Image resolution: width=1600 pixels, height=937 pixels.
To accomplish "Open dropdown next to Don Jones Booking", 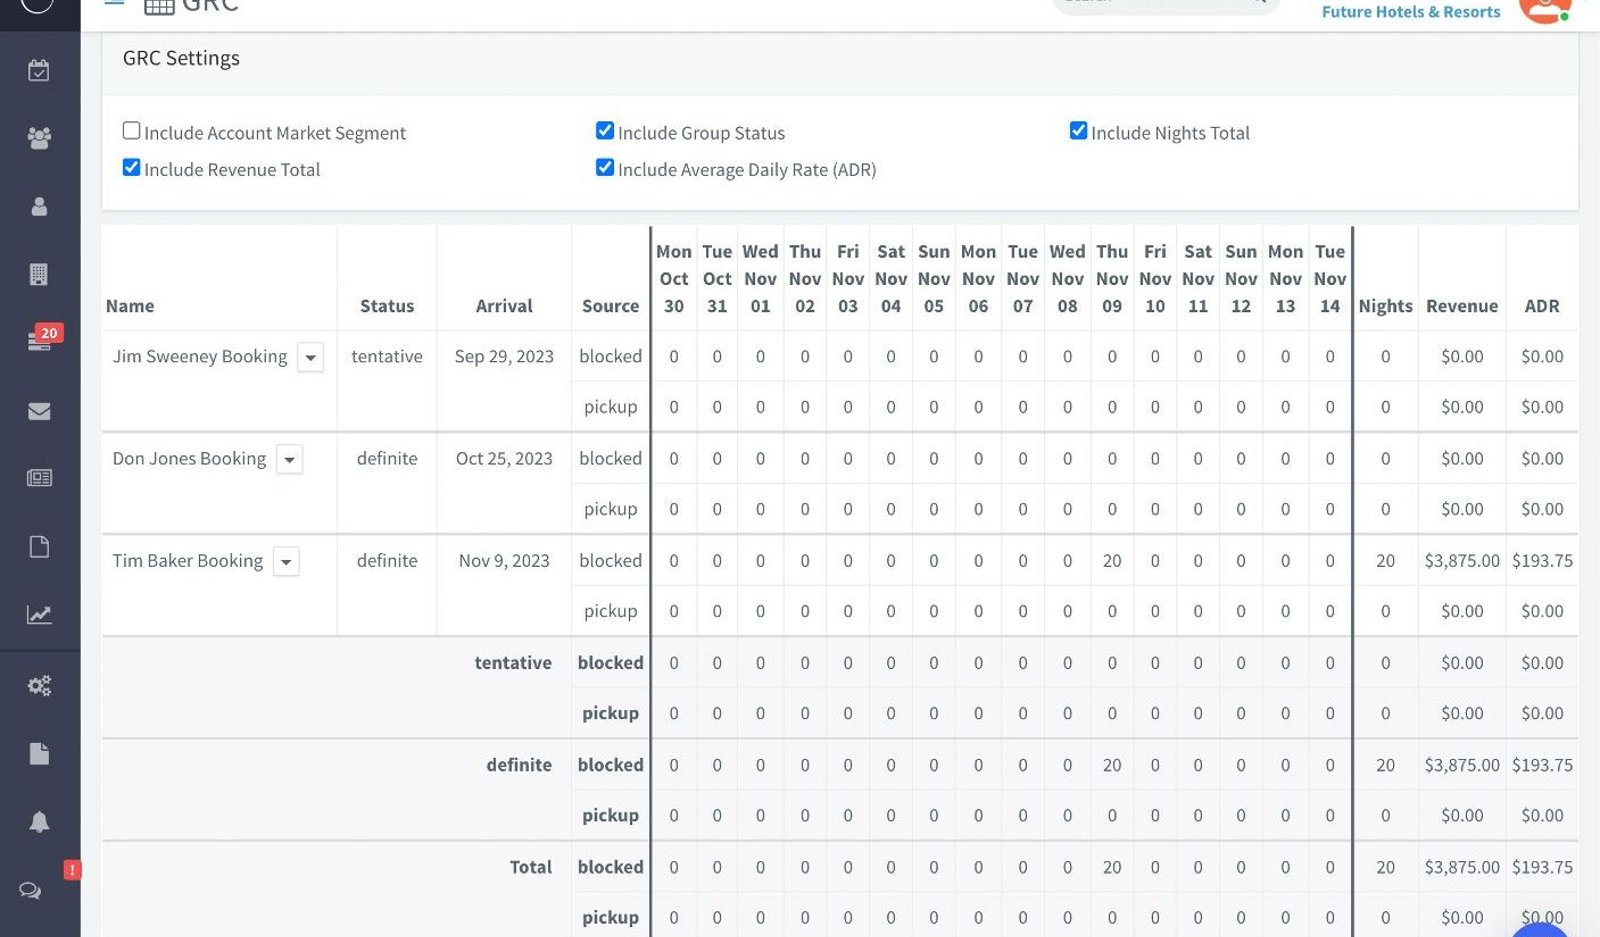I will (x=289, y=459).
